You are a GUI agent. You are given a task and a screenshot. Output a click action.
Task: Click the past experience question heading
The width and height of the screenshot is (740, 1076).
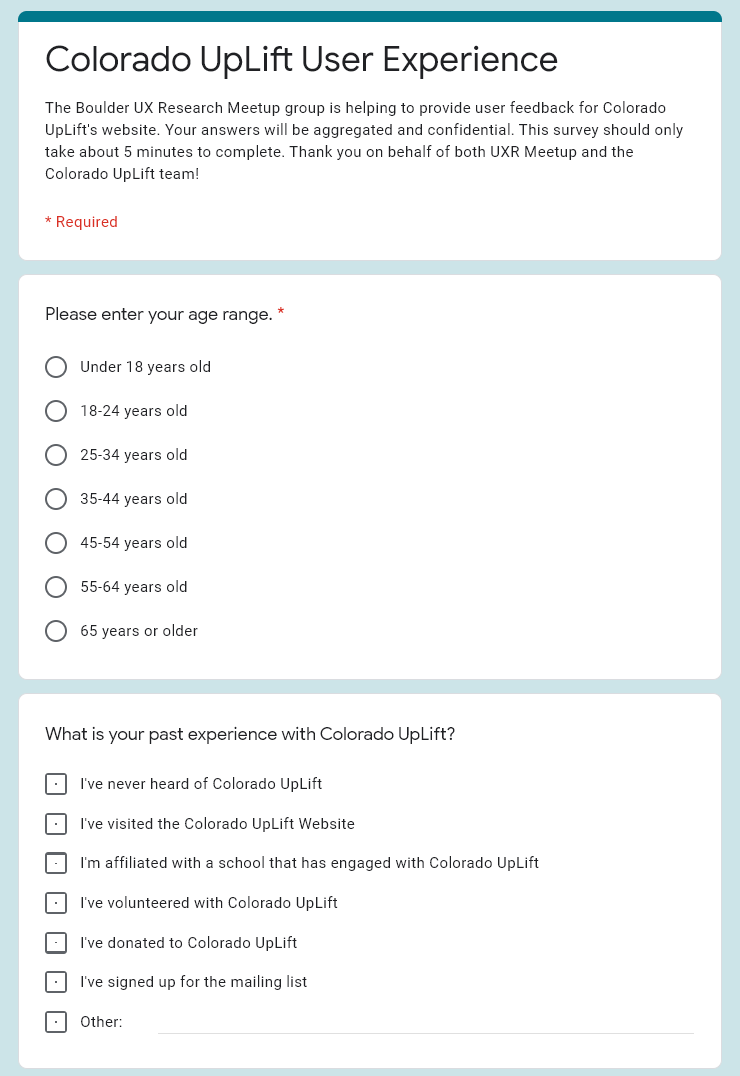pyautogui.click(x=250, y=734)
